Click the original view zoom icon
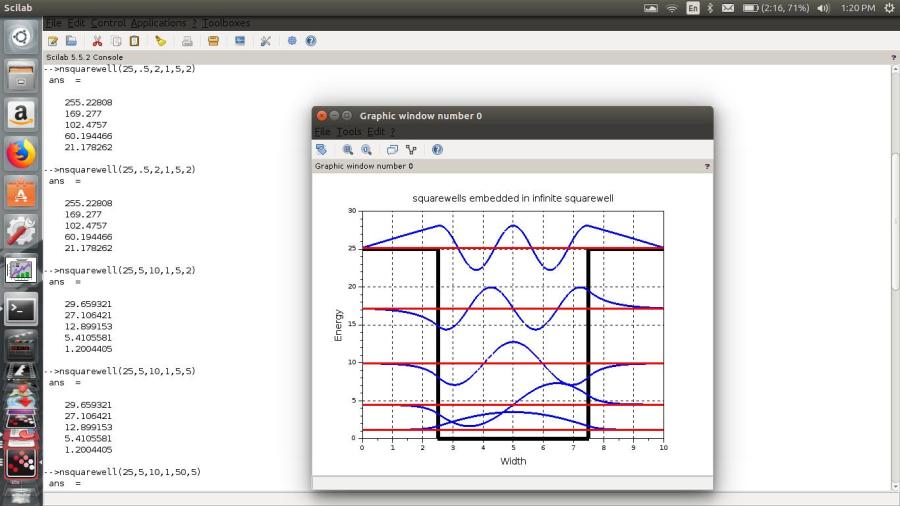The image size is (900, 506). 366,149
